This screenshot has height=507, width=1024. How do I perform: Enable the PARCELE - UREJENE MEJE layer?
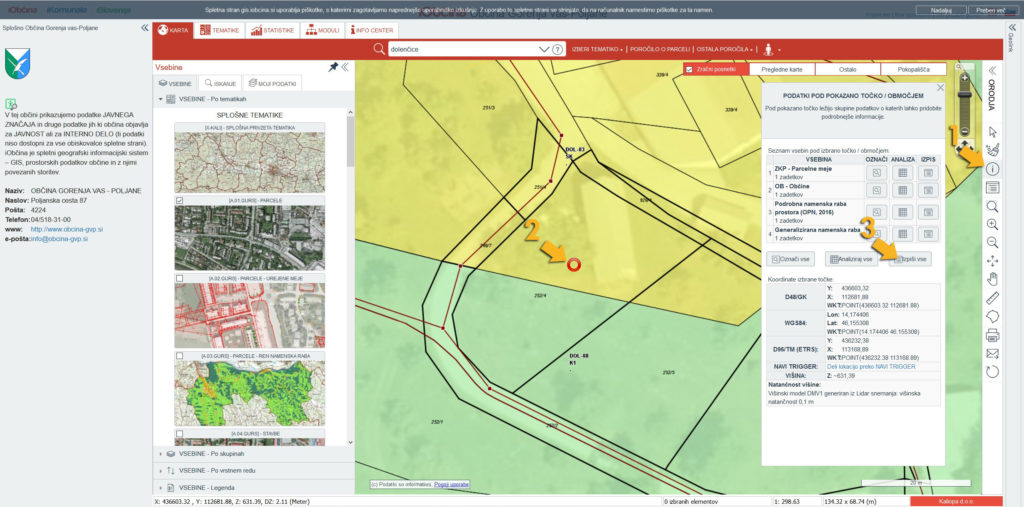pos(179,278)
